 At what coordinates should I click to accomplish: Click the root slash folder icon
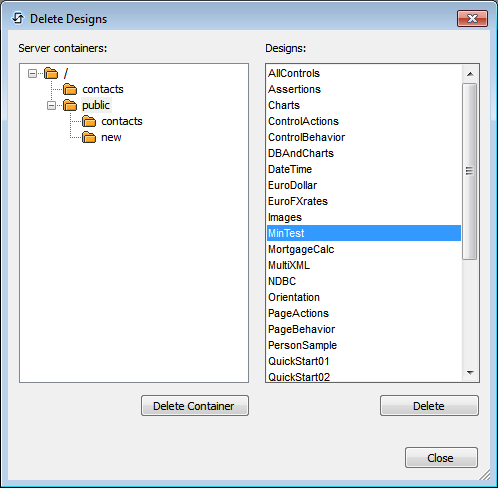click(x=51, y=73)
